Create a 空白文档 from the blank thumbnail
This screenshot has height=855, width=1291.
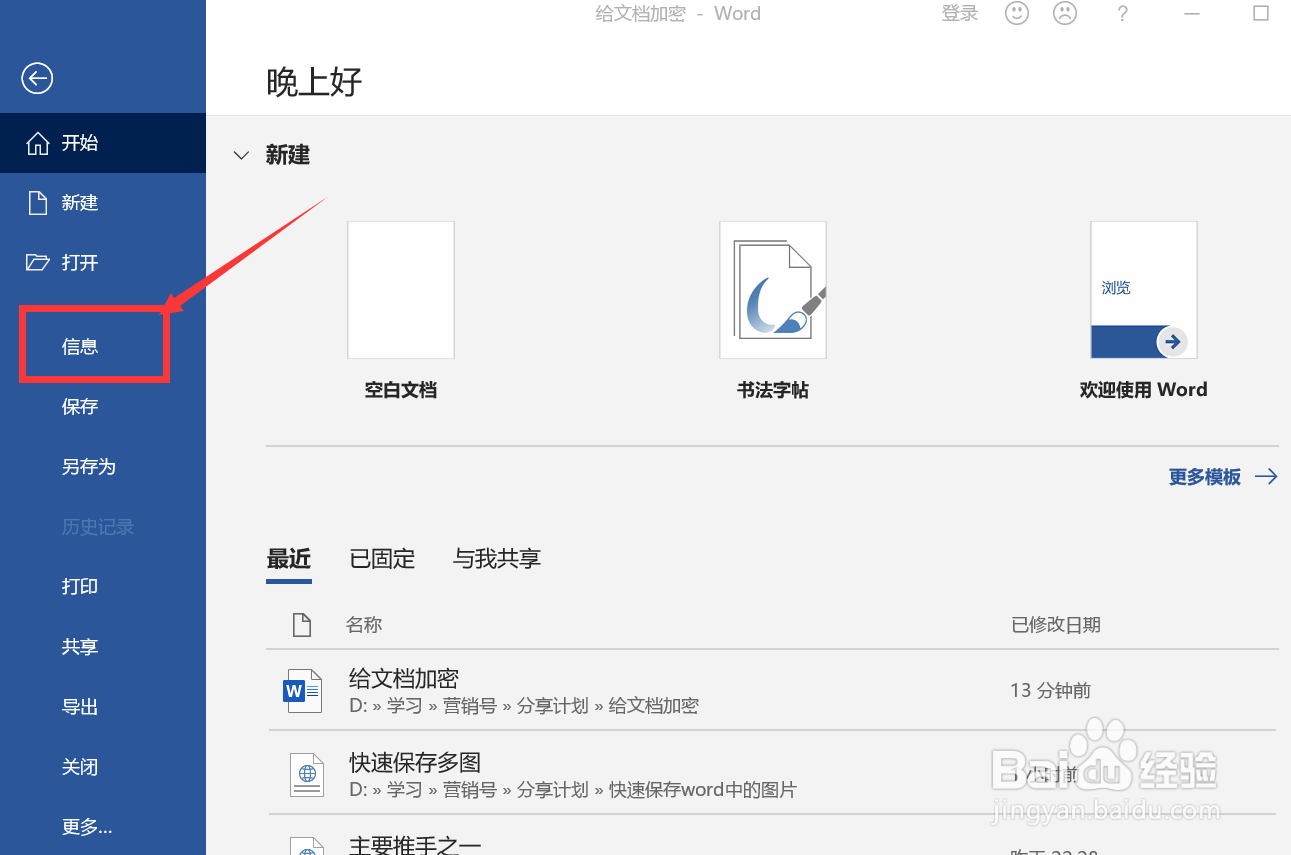click(401, 290)
